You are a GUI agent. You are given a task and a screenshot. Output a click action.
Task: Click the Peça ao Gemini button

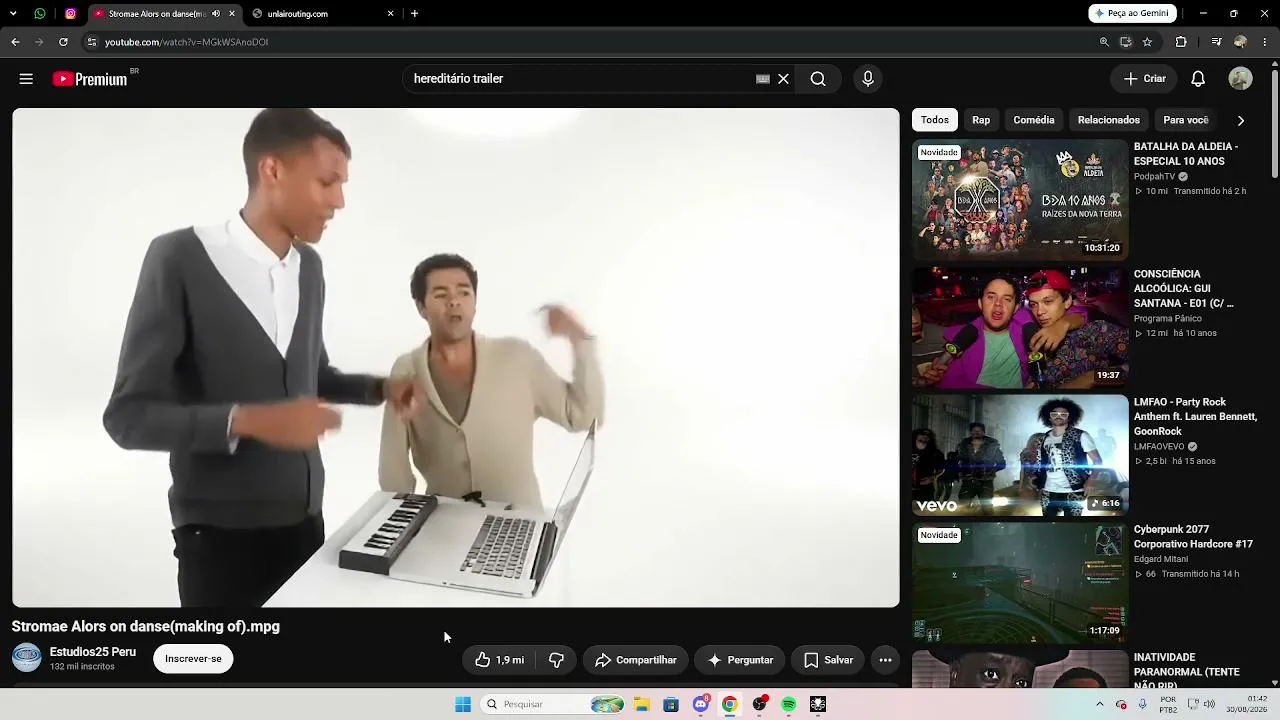[1132, 13]
